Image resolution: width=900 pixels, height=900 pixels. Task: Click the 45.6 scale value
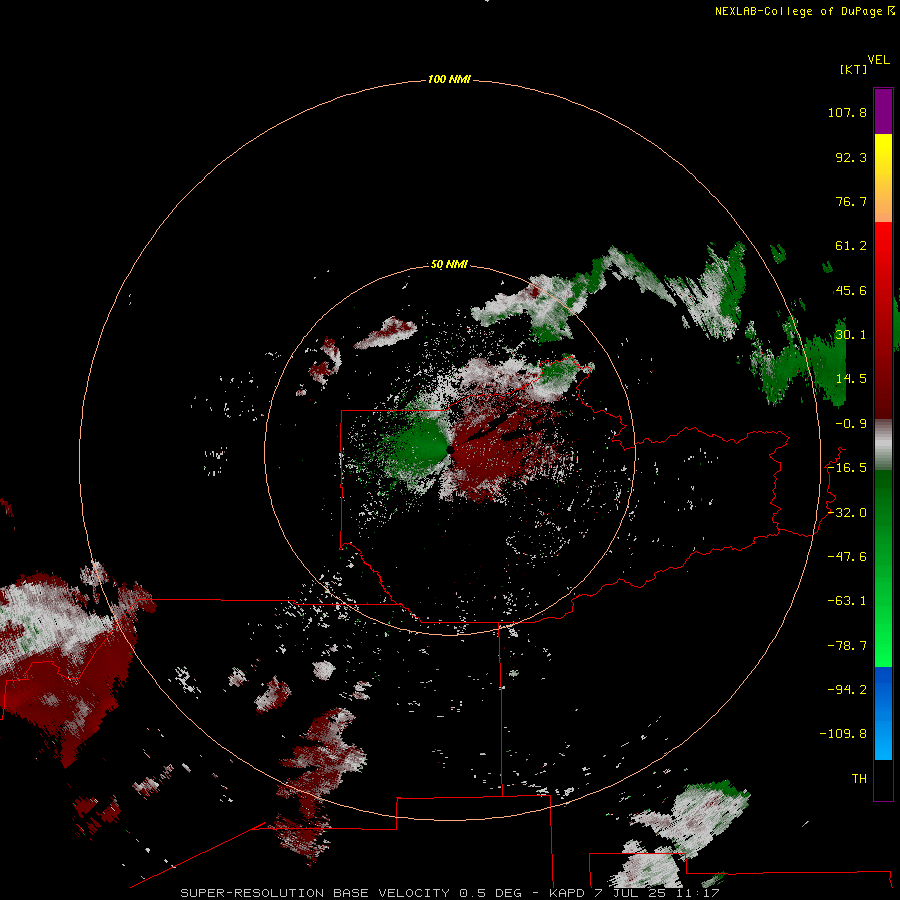pos(851,290)
